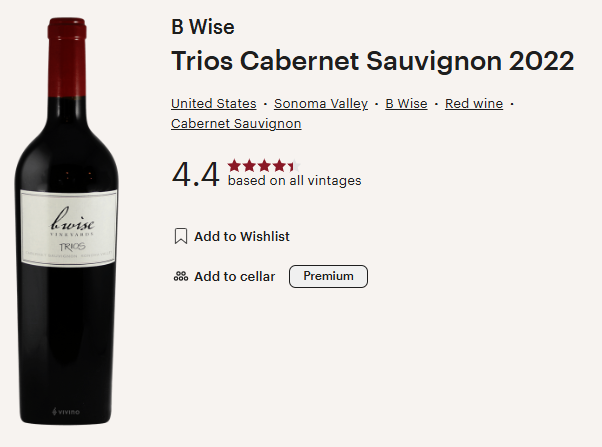
Task: Follow the underlined B Wise winery link
Action: click(x=406, y=103)
